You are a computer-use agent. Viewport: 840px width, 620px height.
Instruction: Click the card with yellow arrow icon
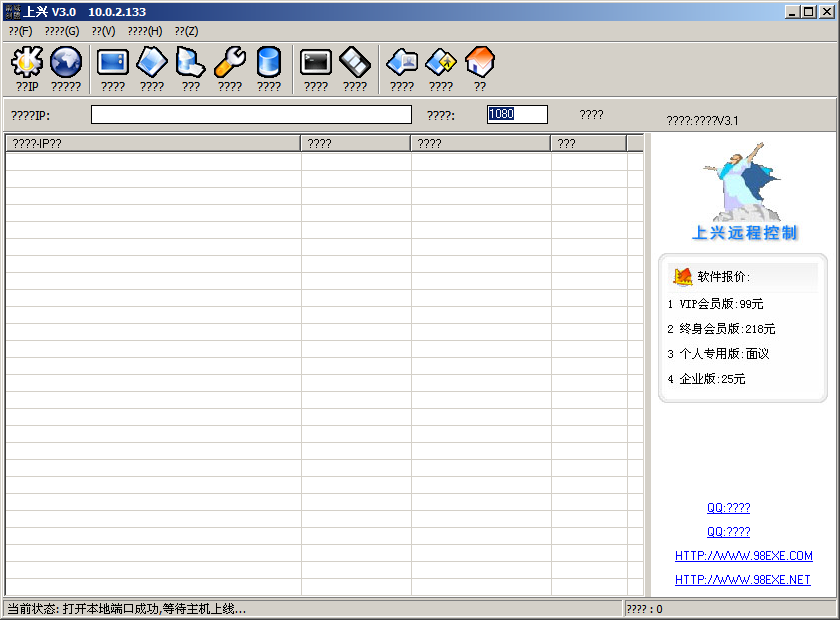[441, 63]
